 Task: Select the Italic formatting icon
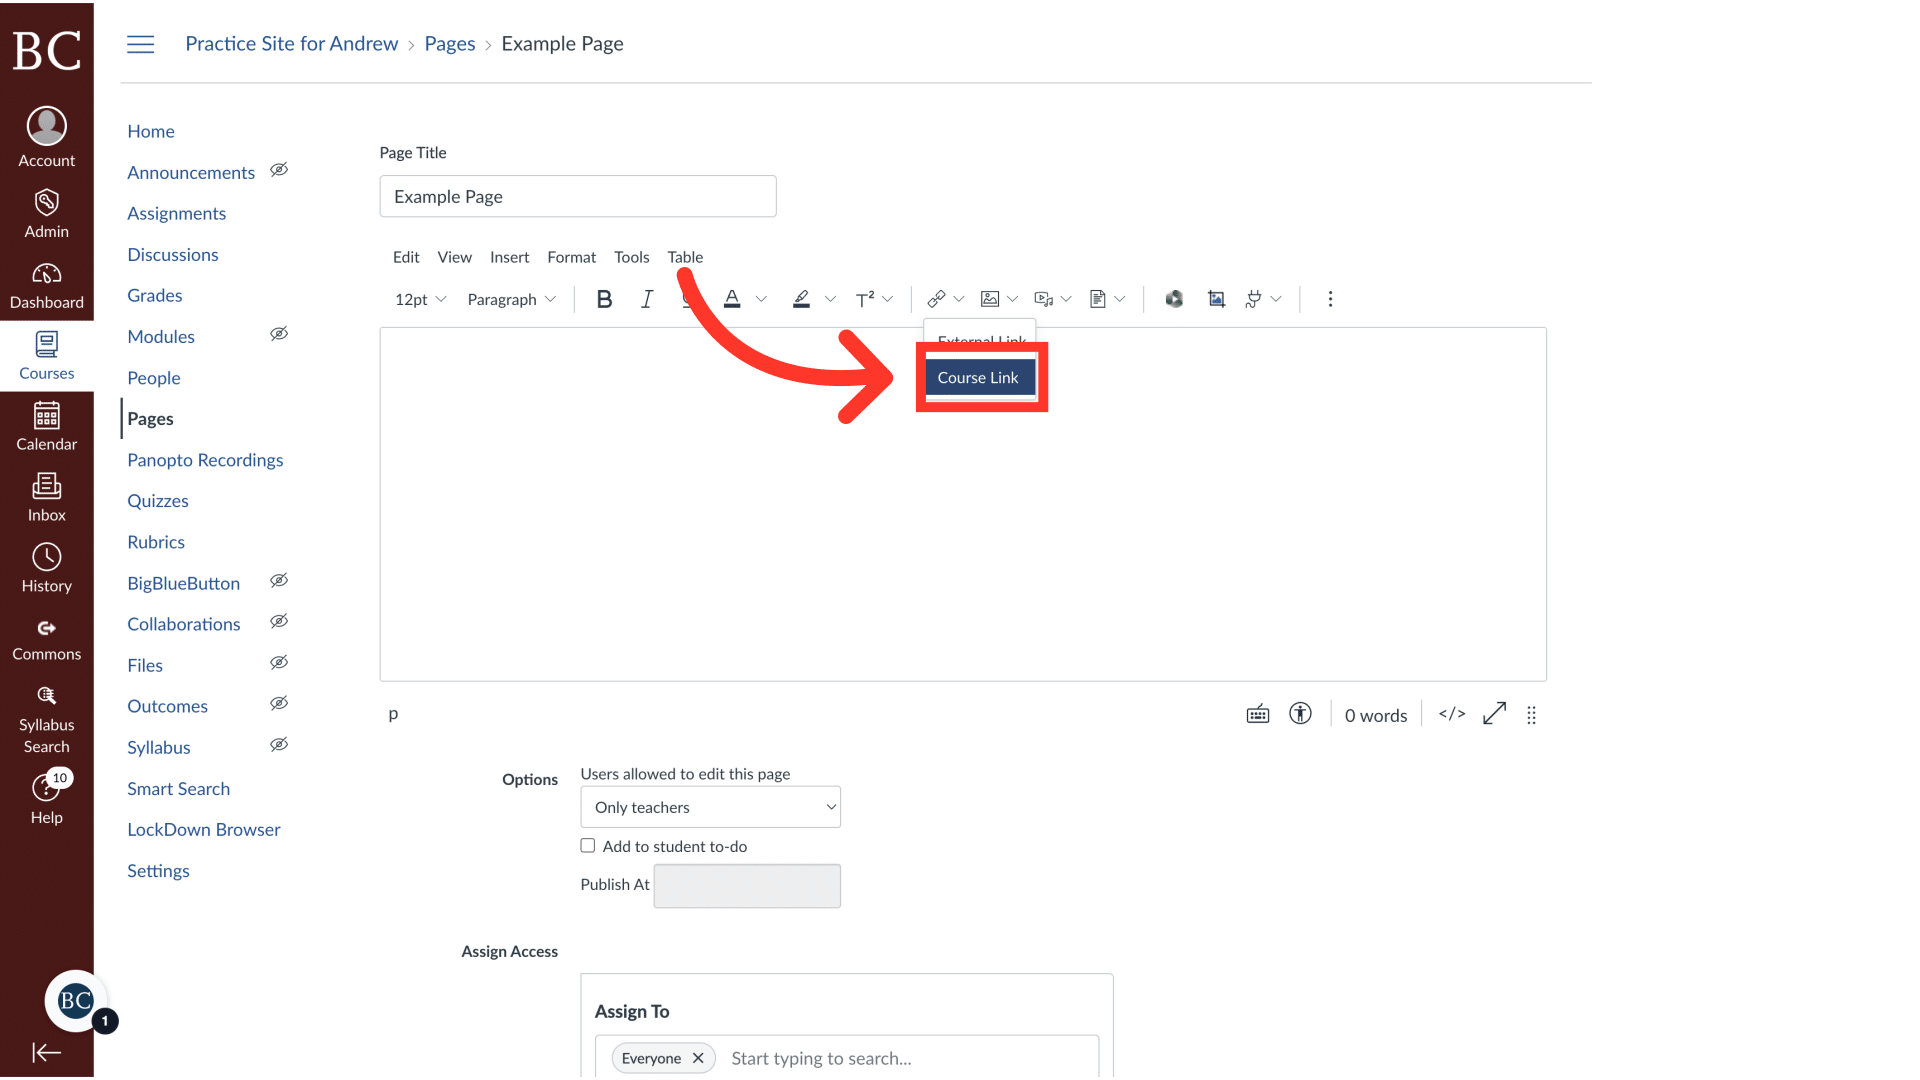pyautogui.click(x=646, y=298)
